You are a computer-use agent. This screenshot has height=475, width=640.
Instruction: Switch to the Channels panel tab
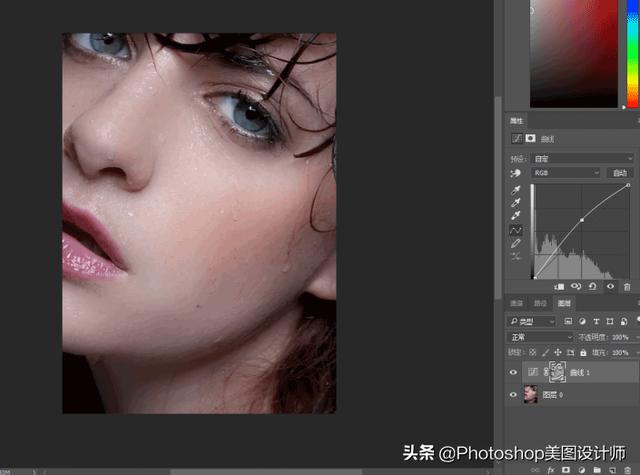[516, 303]
